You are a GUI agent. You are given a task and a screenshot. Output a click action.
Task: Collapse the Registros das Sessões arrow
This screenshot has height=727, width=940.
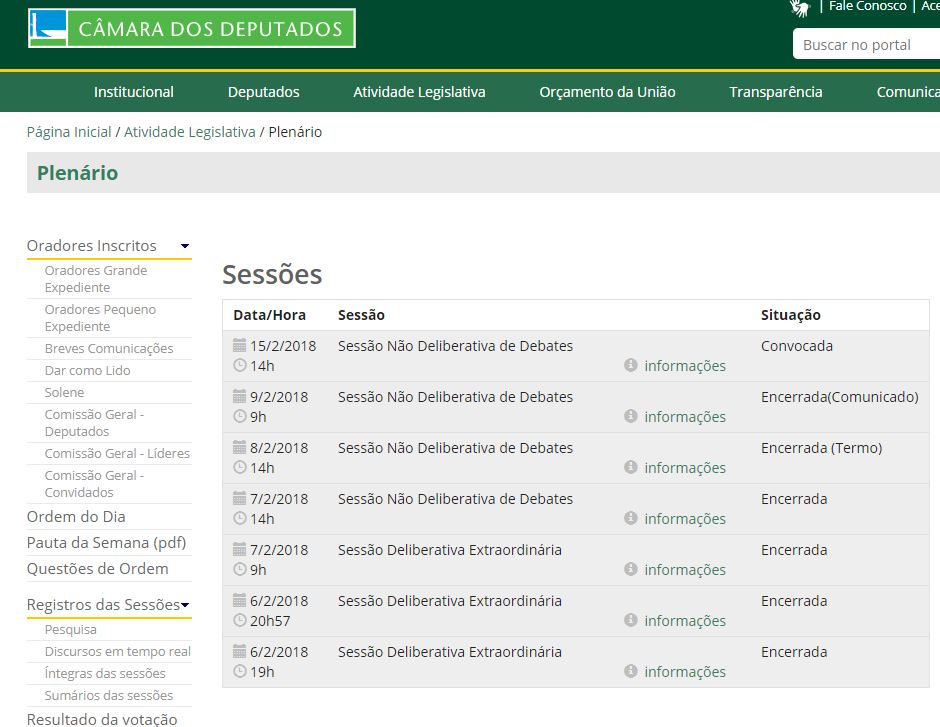click(x=185, y=605)
